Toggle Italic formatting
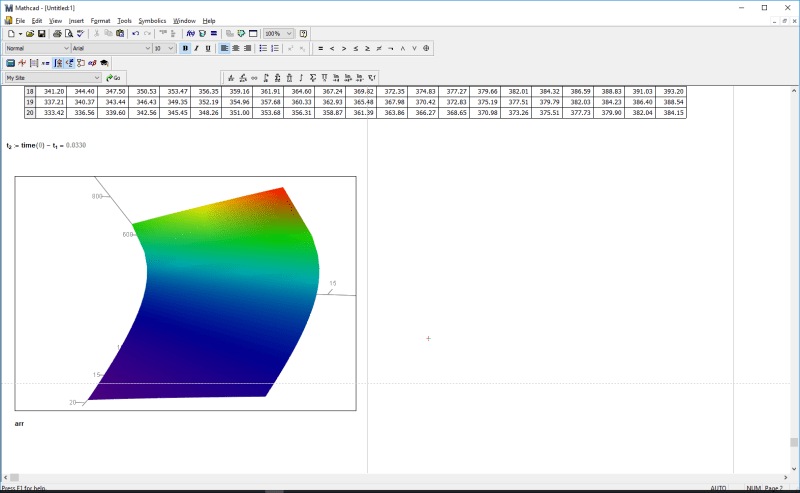 pos(196,48)
